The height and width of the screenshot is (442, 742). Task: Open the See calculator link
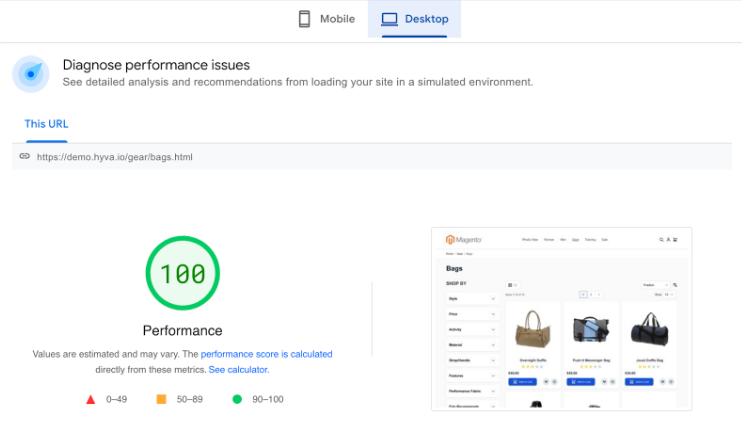click(x=239, y=370)
